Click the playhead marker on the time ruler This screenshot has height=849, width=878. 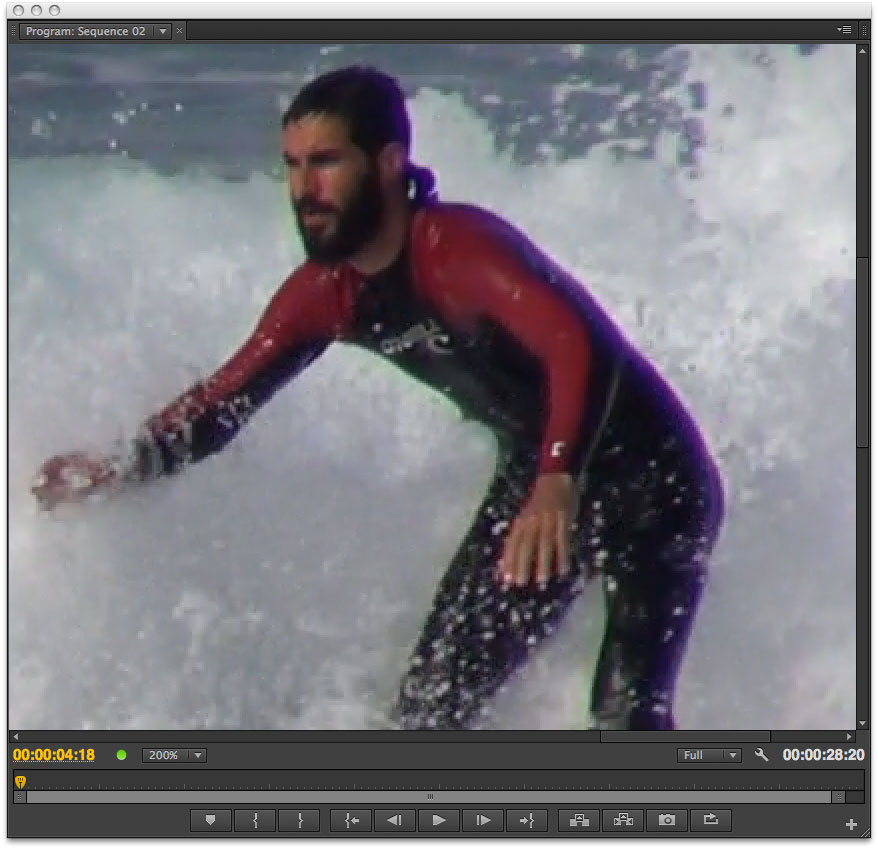coord(20,781)
